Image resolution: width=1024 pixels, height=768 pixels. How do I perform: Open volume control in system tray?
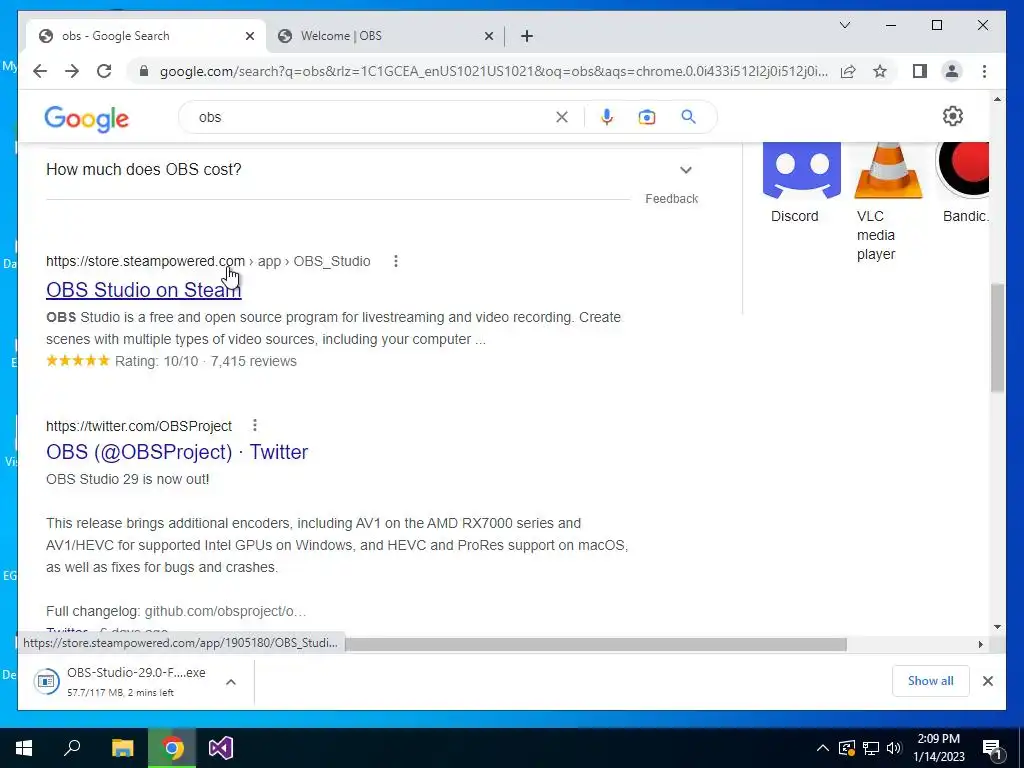click(894, 748)
